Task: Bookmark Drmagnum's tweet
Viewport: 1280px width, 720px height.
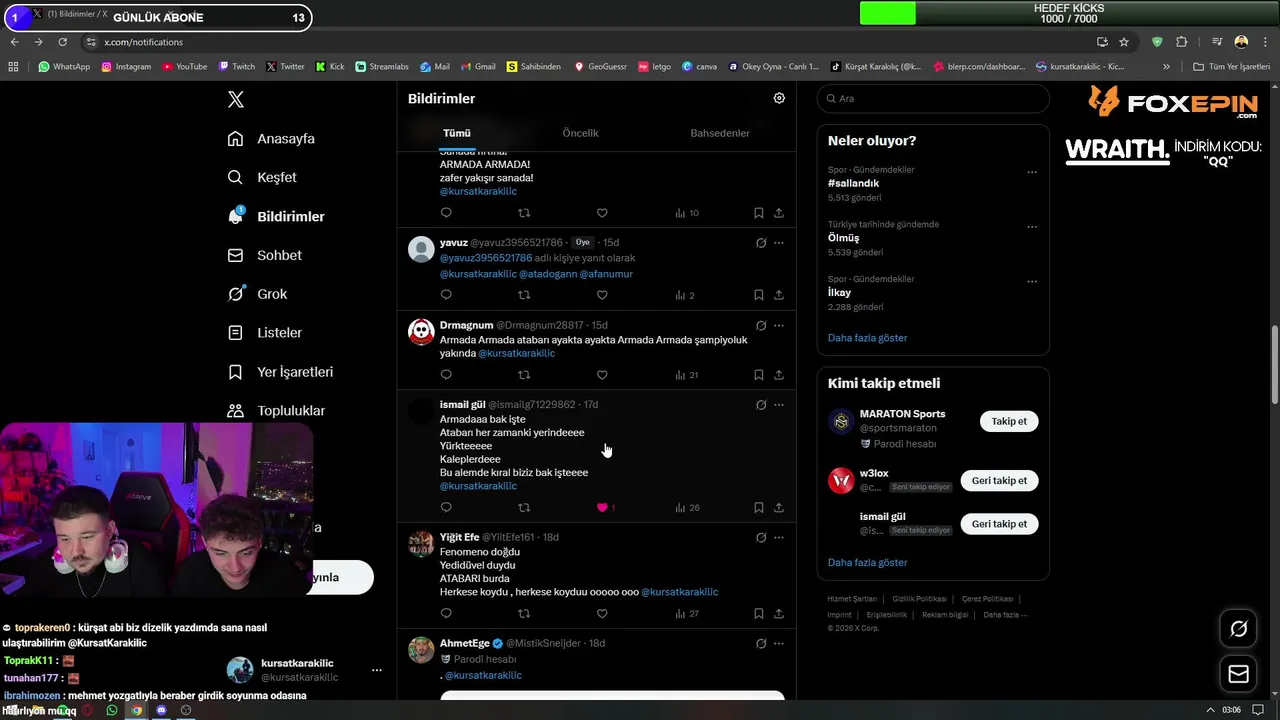Action: coord(758,375)
